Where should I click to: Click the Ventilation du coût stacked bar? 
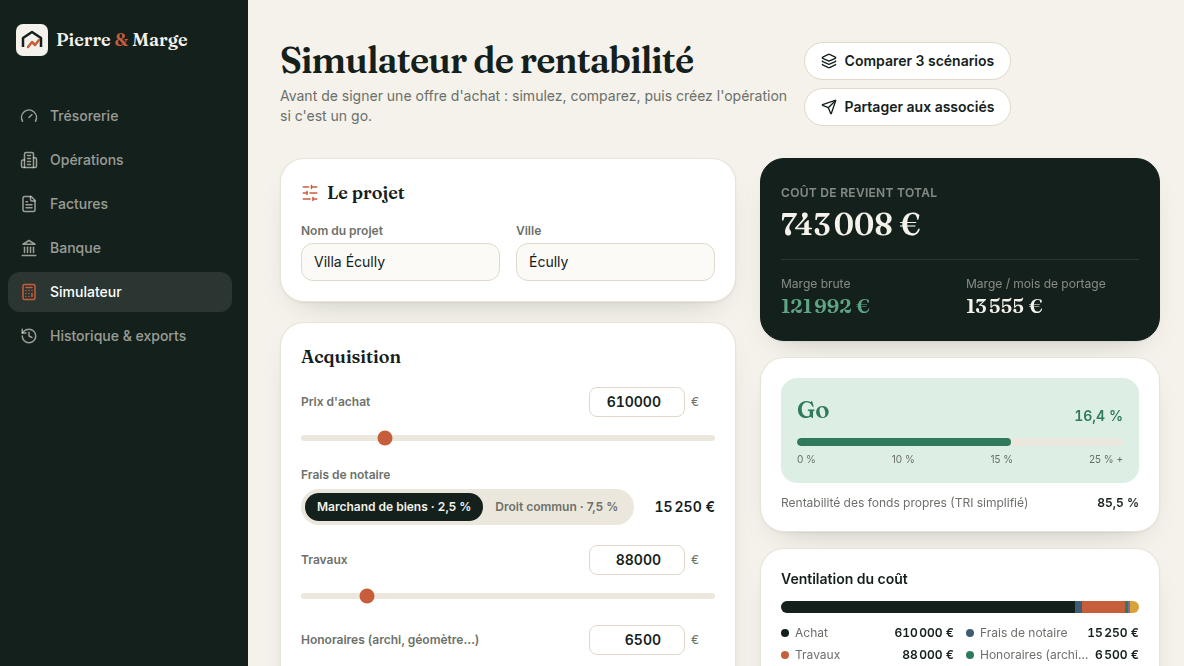coord(960,607)
